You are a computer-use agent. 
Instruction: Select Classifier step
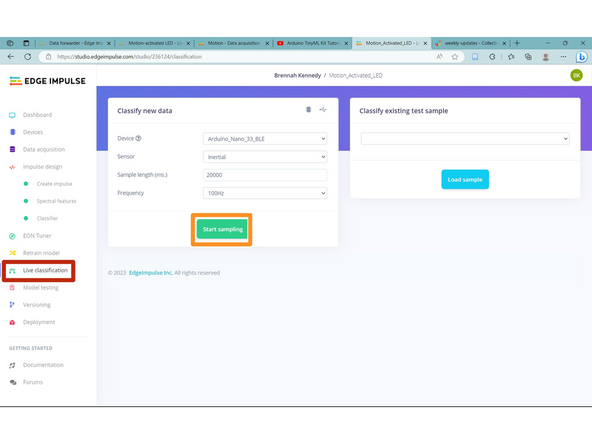point(47,218)
